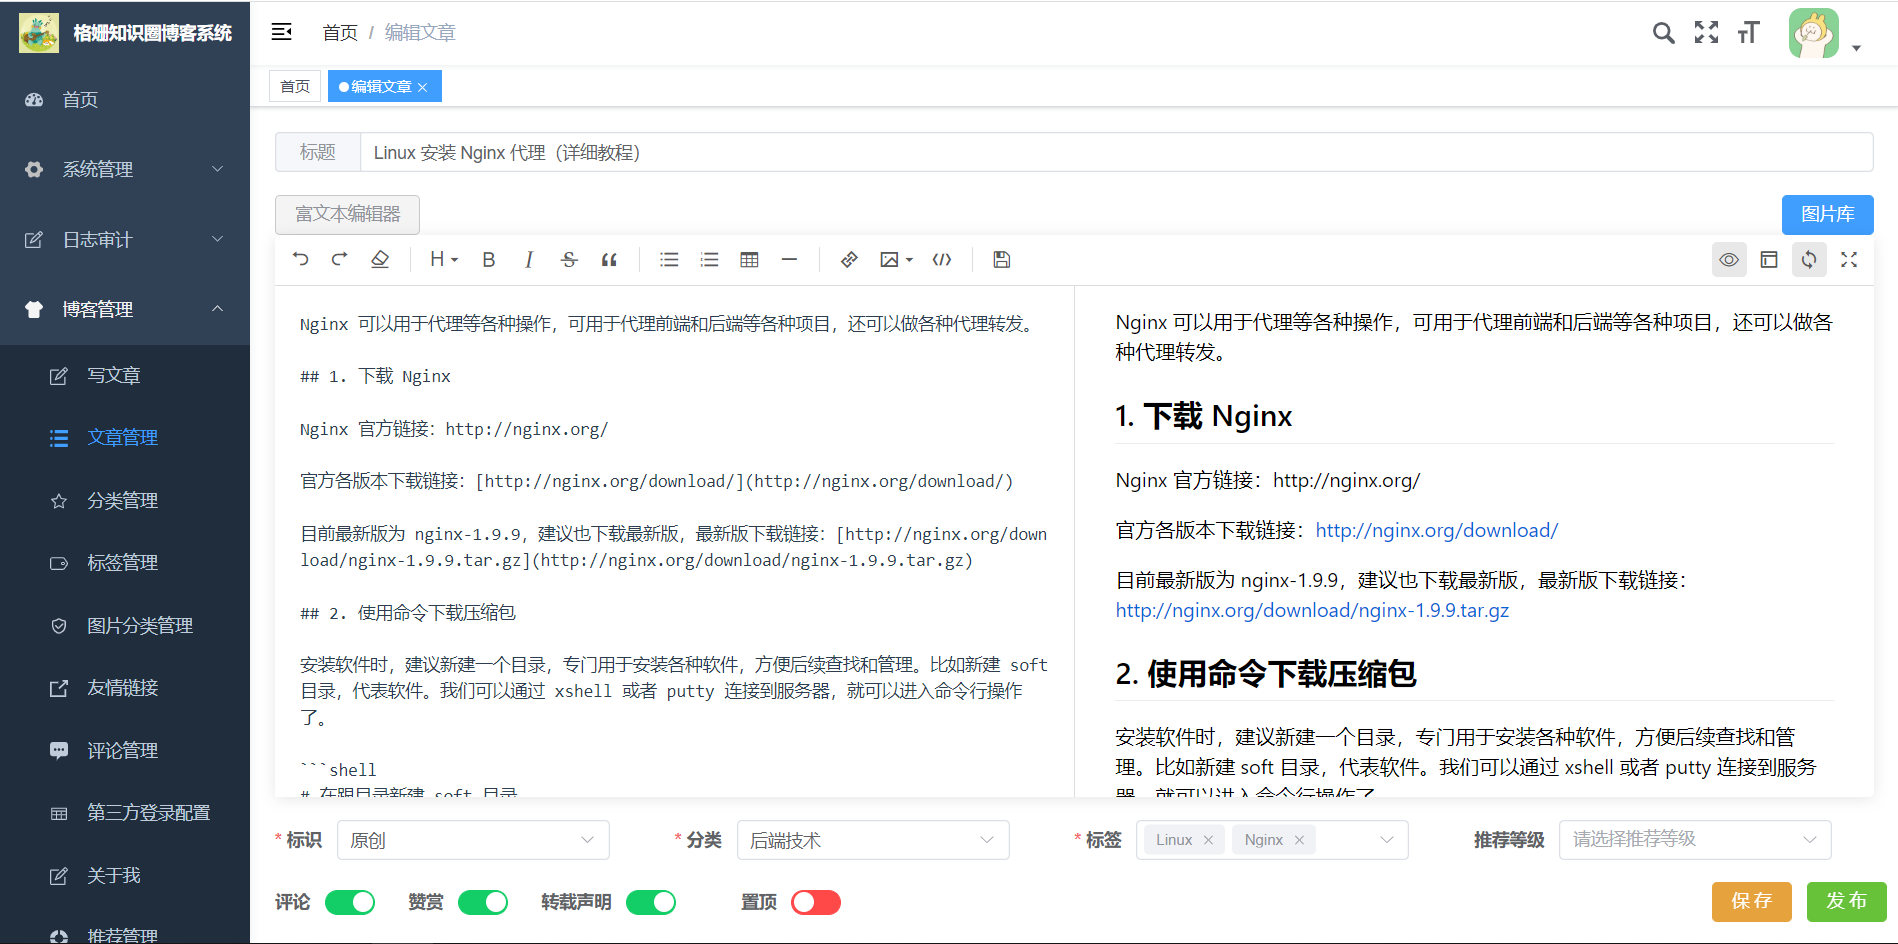1898x944 pixels.
Task: Open 图片分类管理 in sidebar
Action: pyautogui.click(x=125, y=626)
